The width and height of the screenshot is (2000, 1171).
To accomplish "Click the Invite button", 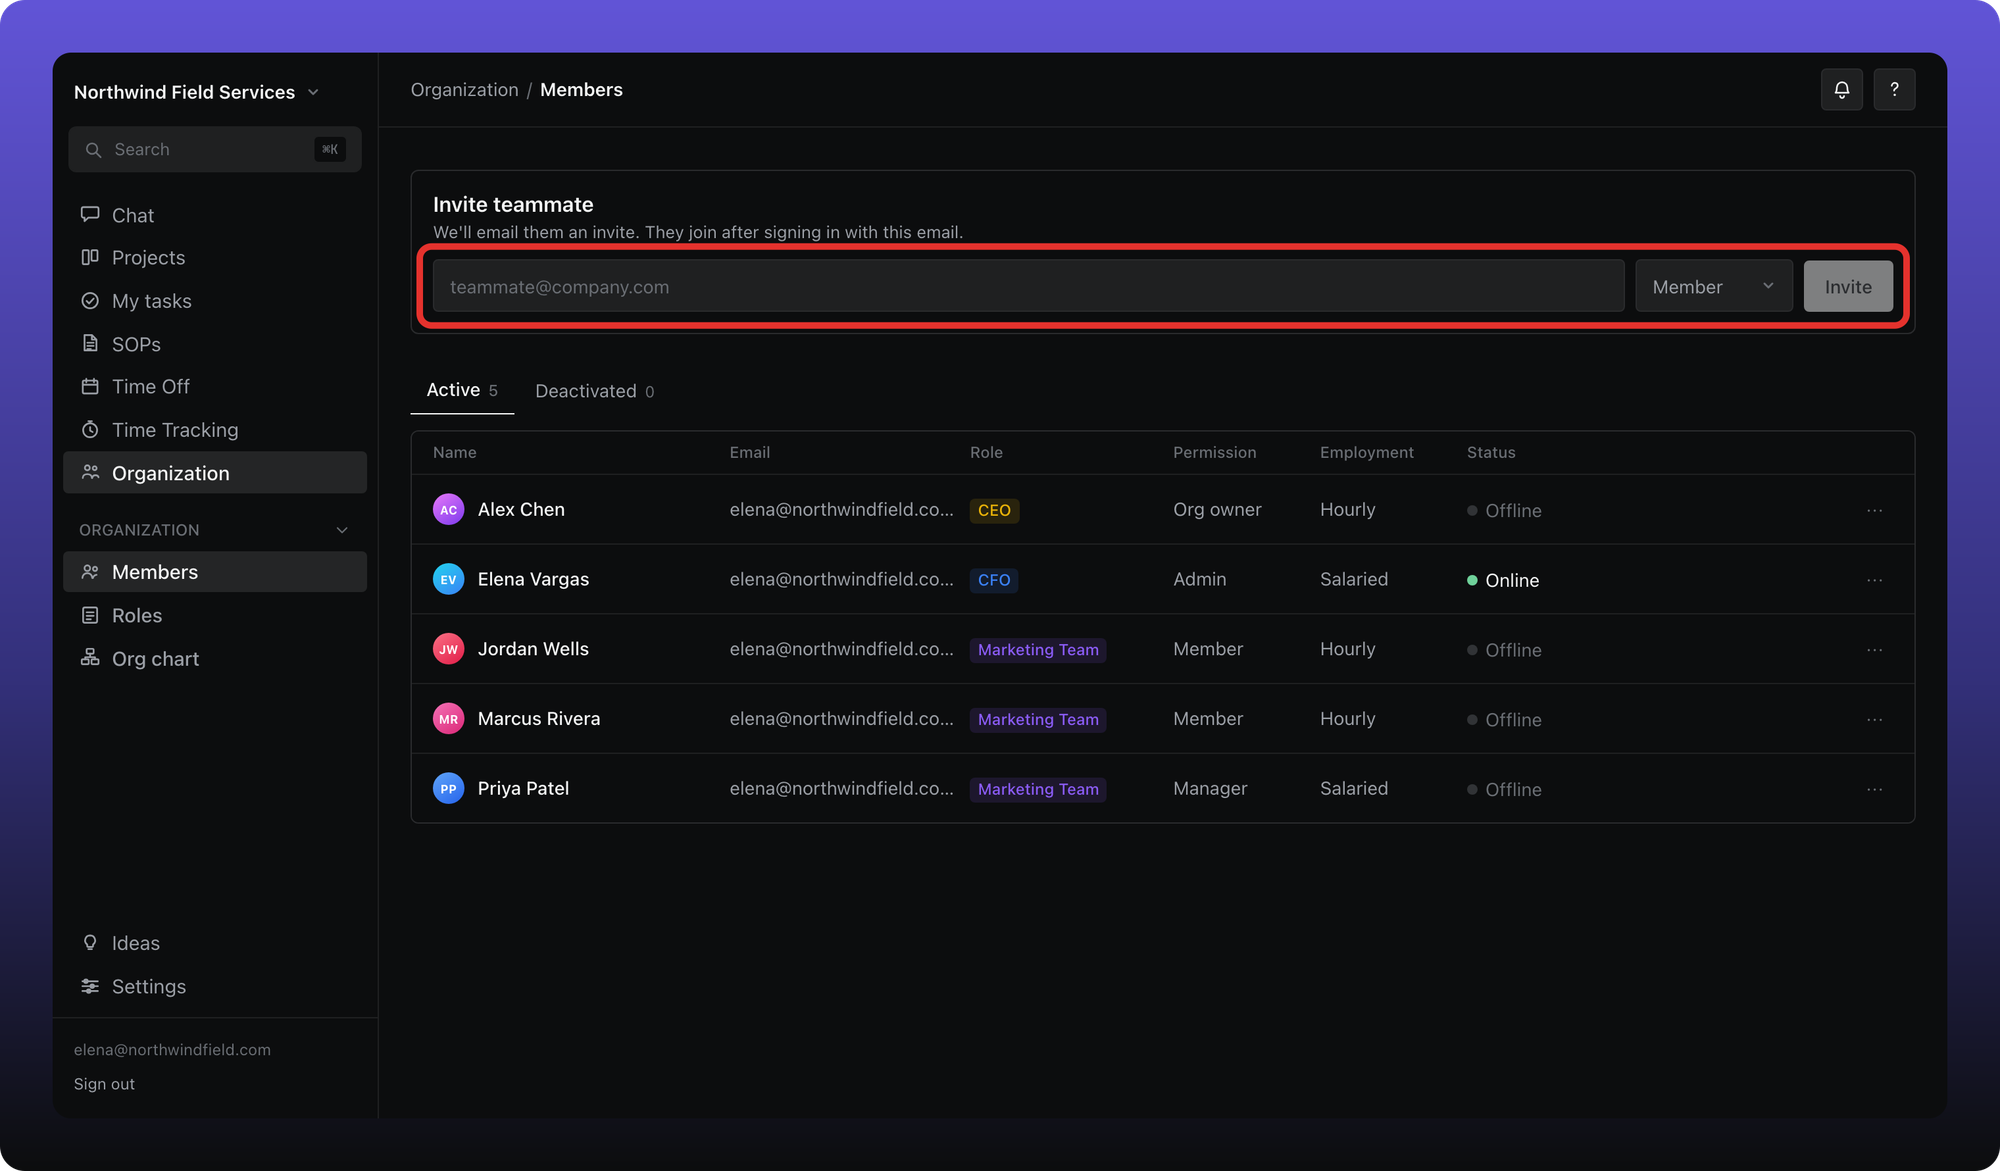I will point(1848,287).
